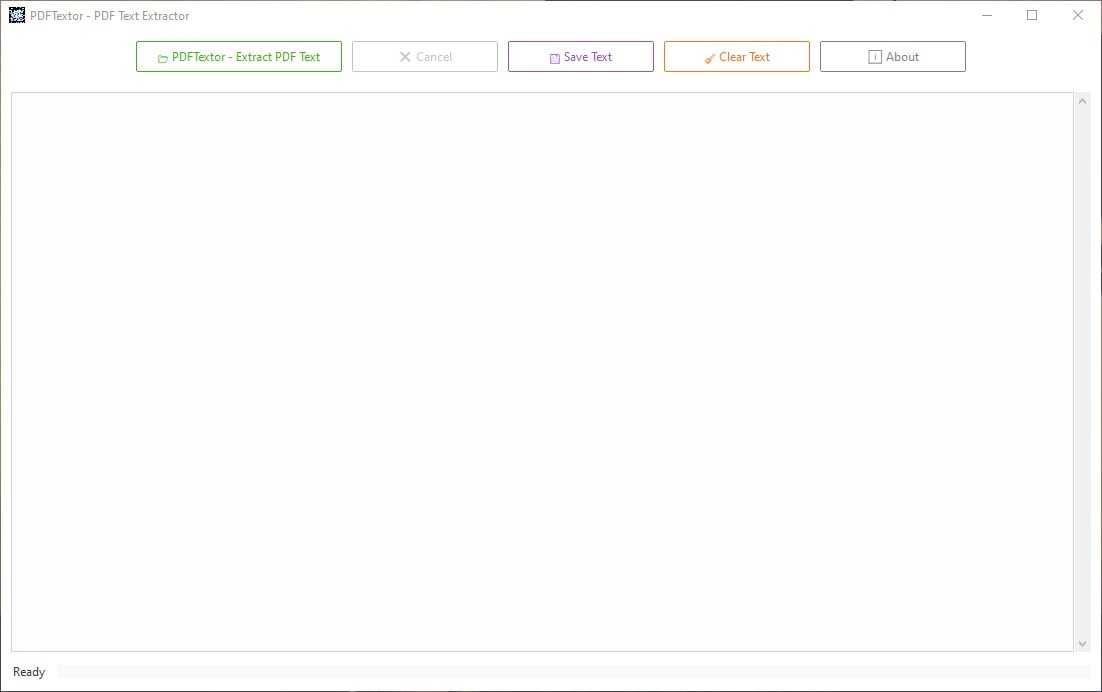Click the Ready status label
1102x692 pixels.
[x=28, y=671]
